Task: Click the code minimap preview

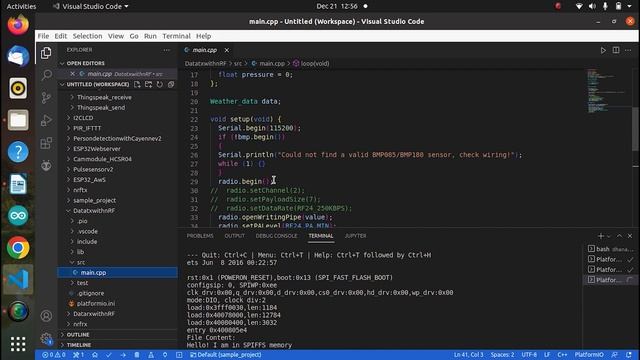Action: pos(608,92)
